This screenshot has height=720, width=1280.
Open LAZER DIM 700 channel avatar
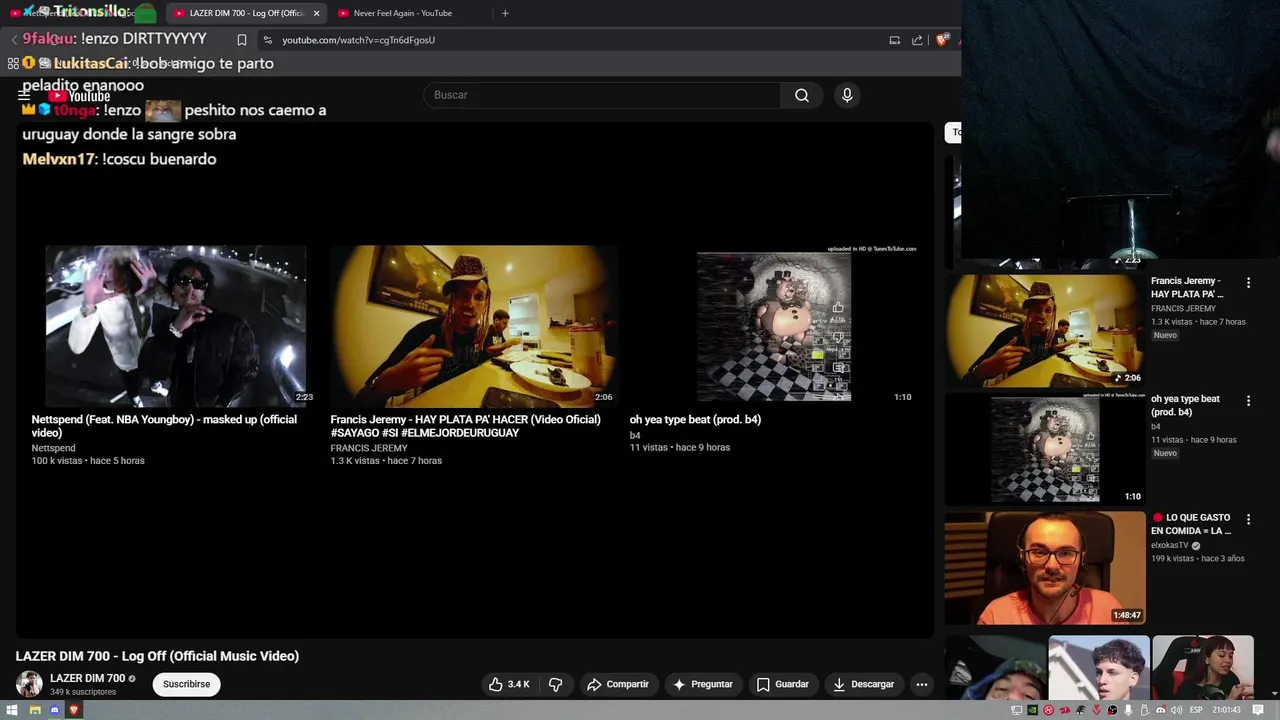(29, 684)
